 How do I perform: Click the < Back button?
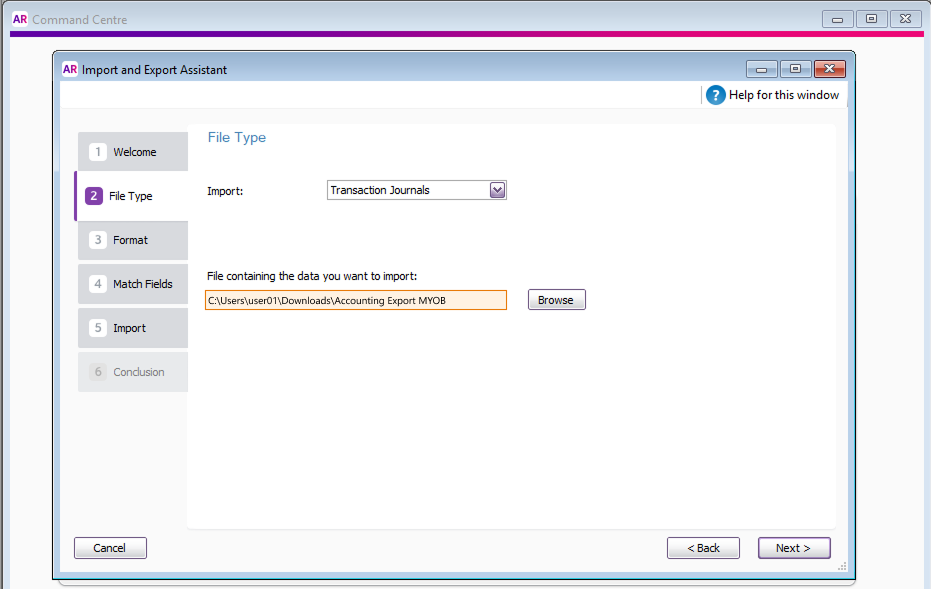703,548
